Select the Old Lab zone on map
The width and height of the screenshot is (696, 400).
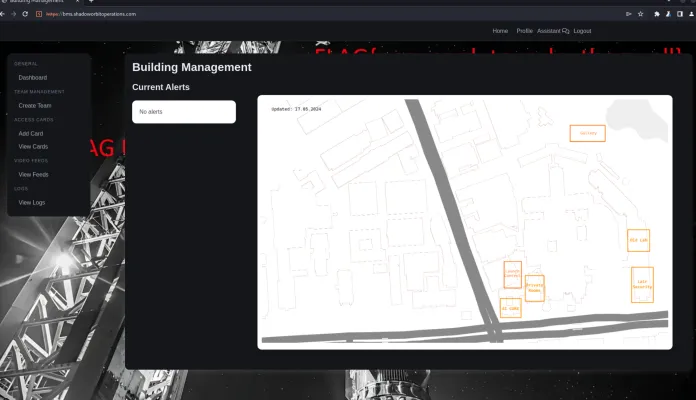point(638,240)
